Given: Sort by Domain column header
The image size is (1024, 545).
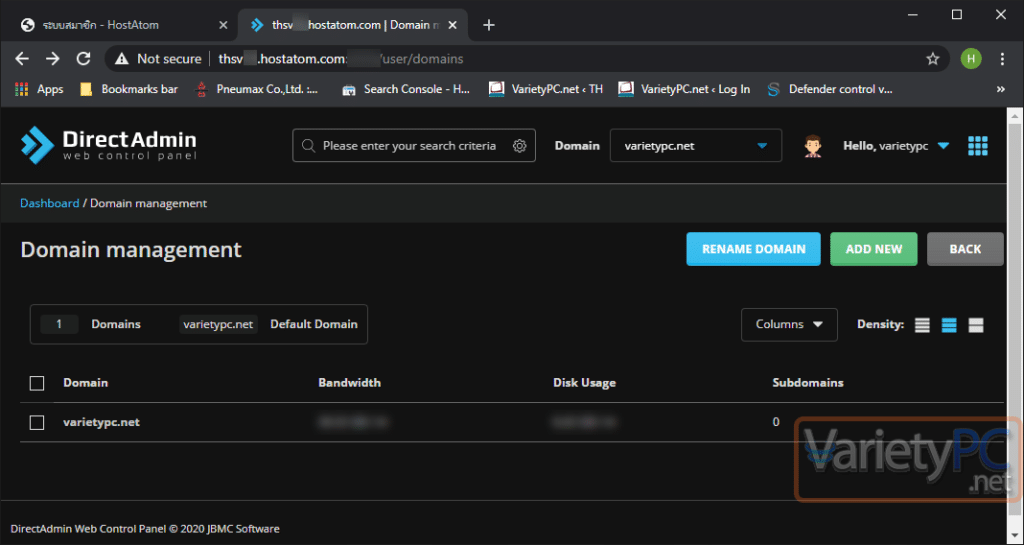Looking at the screenshot, I should [x=86, y=382].
